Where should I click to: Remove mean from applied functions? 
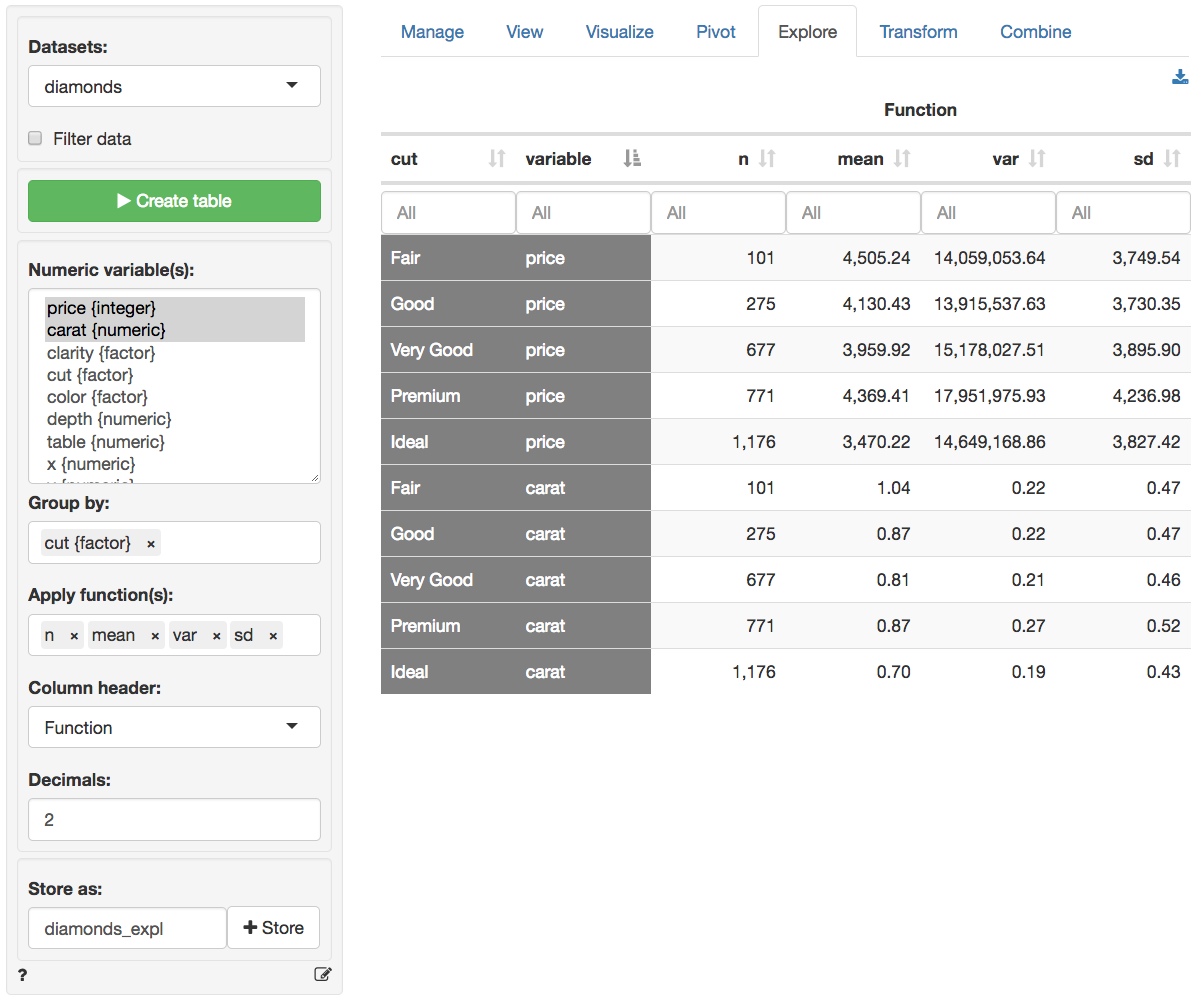click(155, 636)
